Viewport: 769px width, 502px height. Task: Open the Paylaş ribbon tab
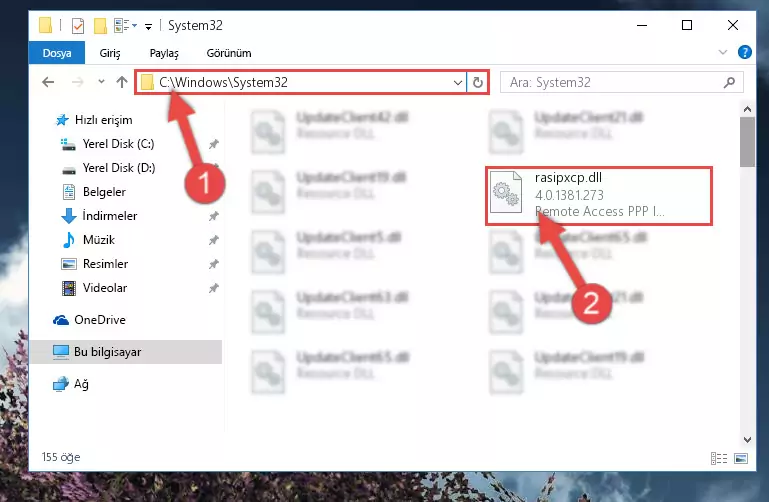(164, 53)
